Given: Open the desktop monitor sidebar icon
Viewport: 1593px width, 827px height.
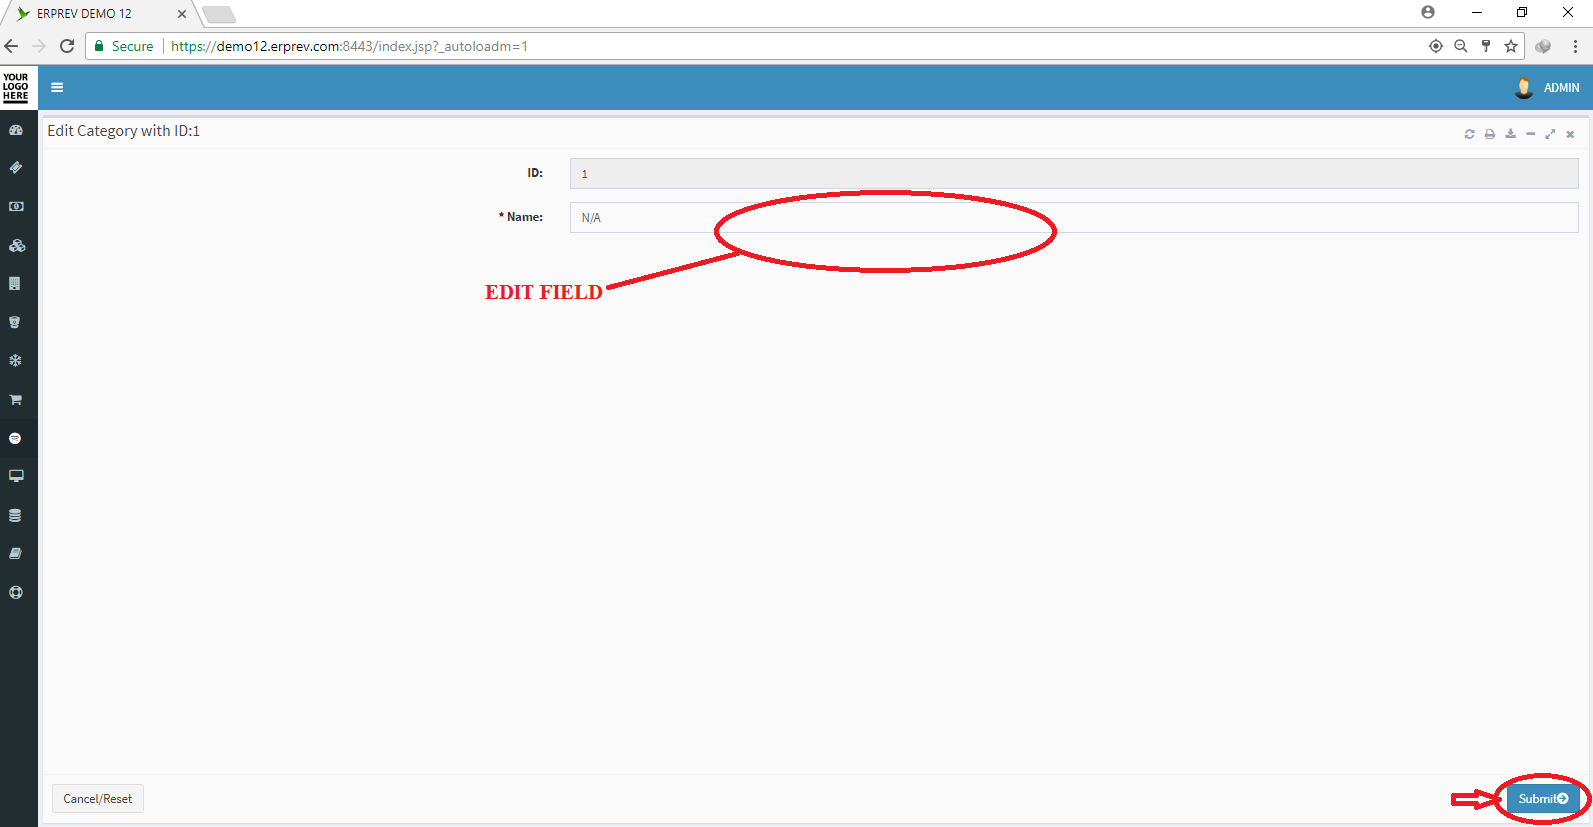Looking at the screenshot, I should (16, 476).
